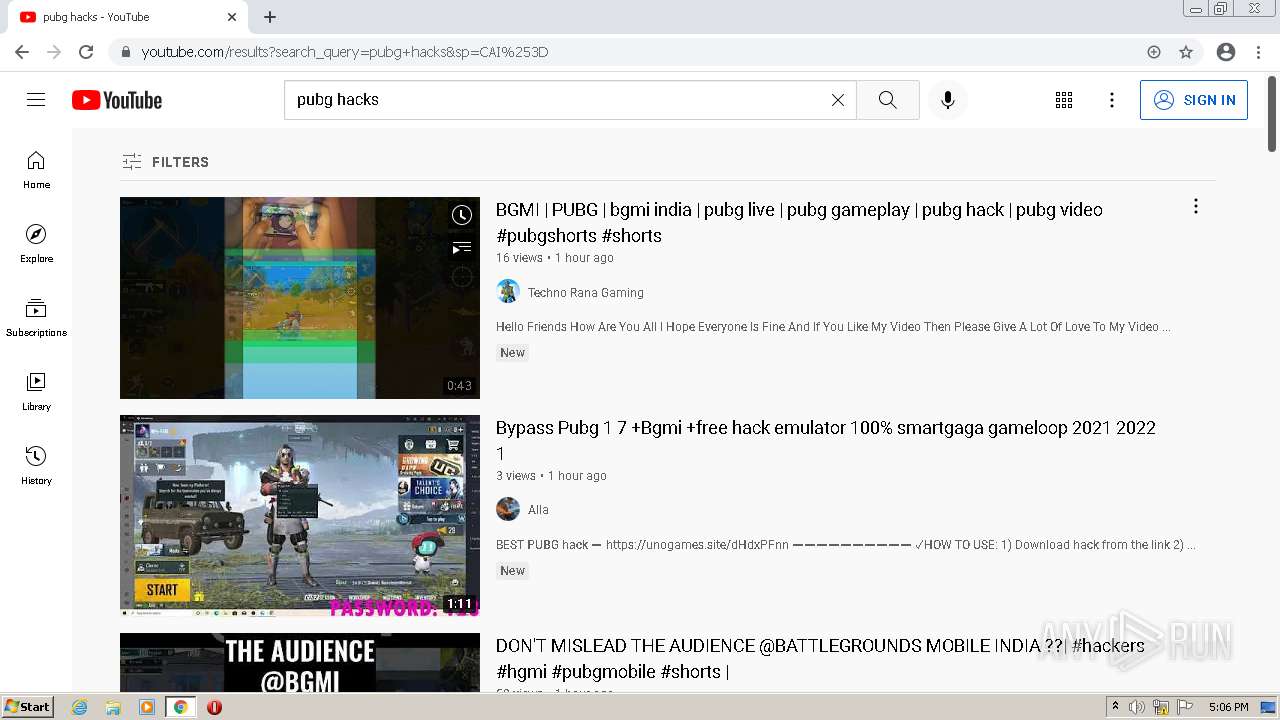Start voice search with the microphone icon
The image size is (1280, 720).
coord(948,100)
